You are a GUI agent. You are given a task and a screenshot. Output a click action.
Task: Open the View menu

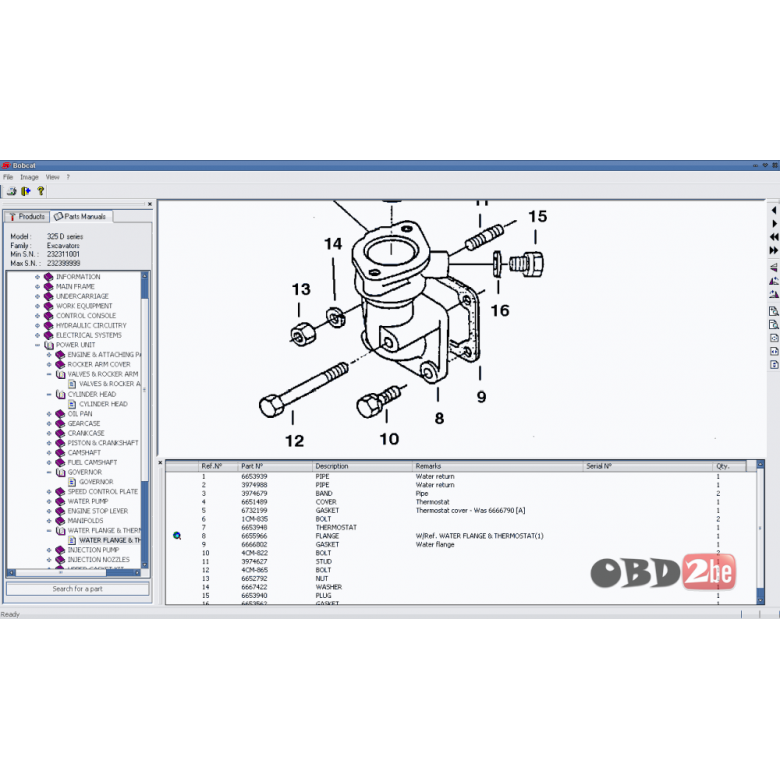click(52, 177)
